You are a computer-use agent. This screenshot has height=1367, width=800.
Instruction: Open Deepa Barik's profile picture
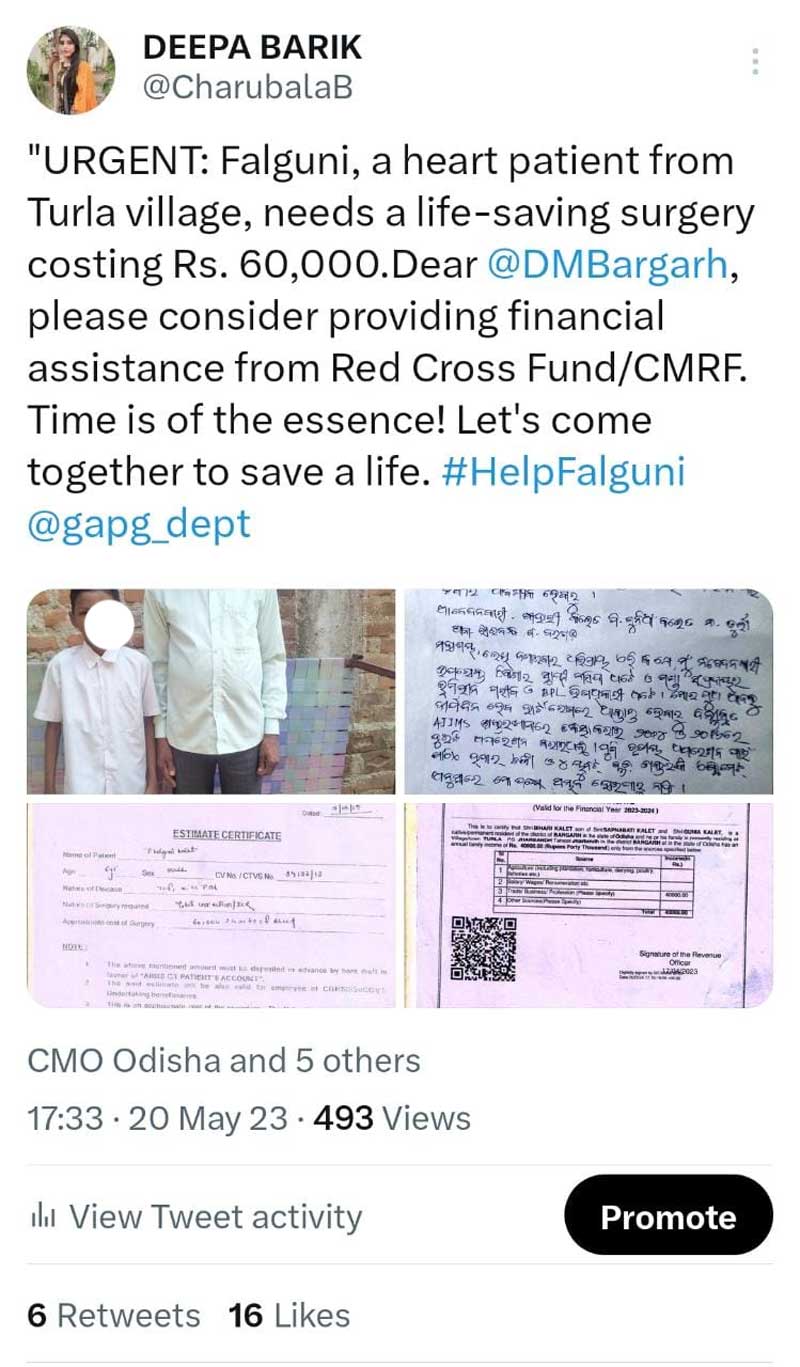click(x=70, y=71)
